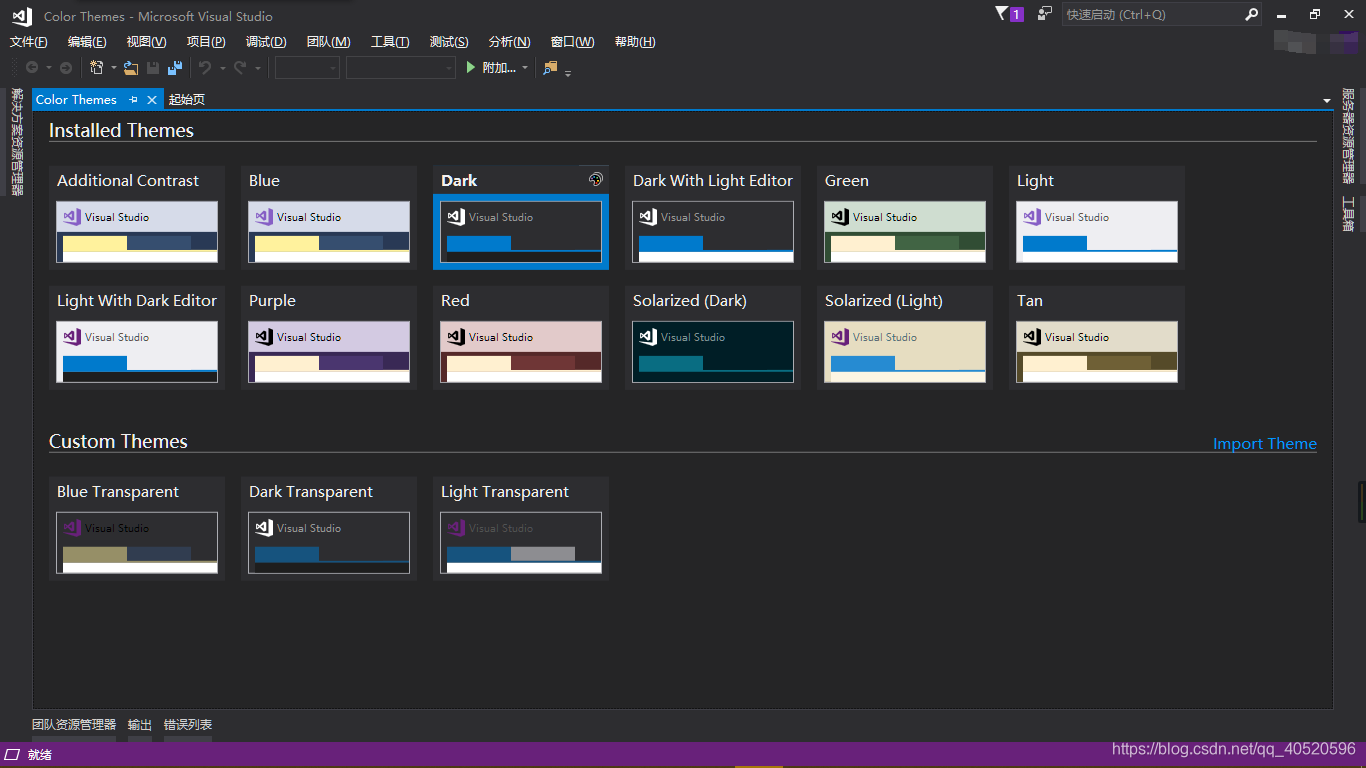Open the 调试(D) menu
This screenshot has width=1366, height=768.
(x=266, y=42)
